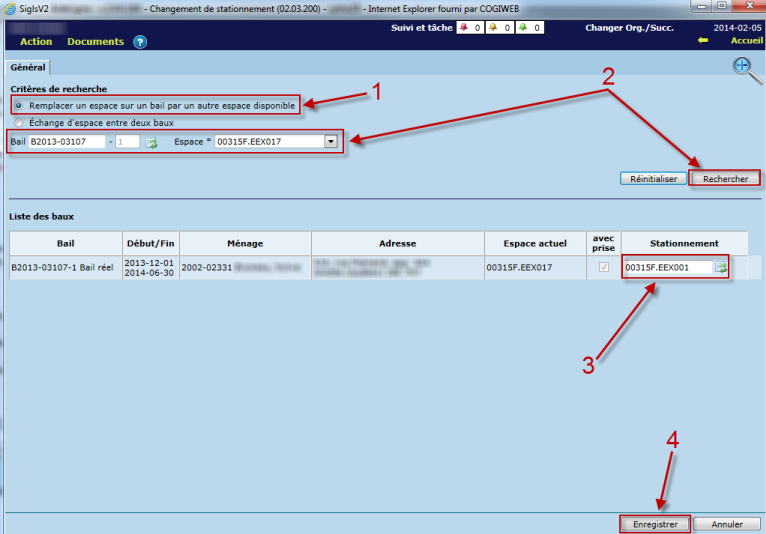Click Enregistrer to save changes
The width and height of the screenshot is (766, 534).
tap(655, 524)
